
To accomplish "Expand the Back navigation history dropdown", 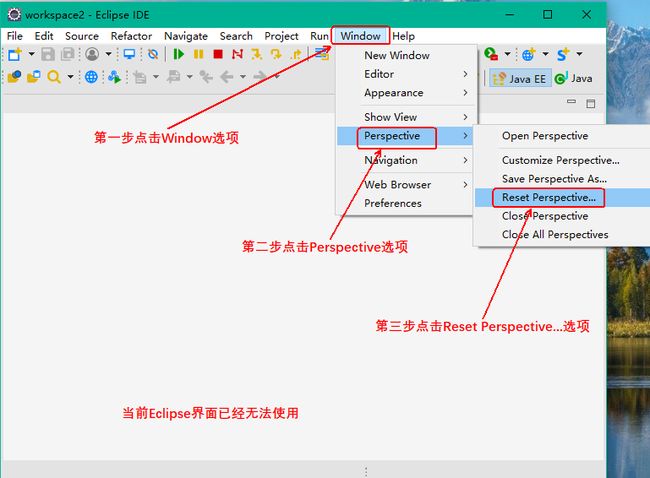I will tap(243, 77).
